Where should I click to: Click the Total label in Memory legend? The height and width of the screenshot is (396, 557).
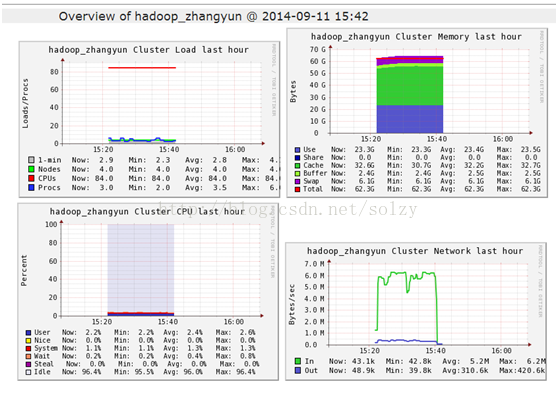313,189
